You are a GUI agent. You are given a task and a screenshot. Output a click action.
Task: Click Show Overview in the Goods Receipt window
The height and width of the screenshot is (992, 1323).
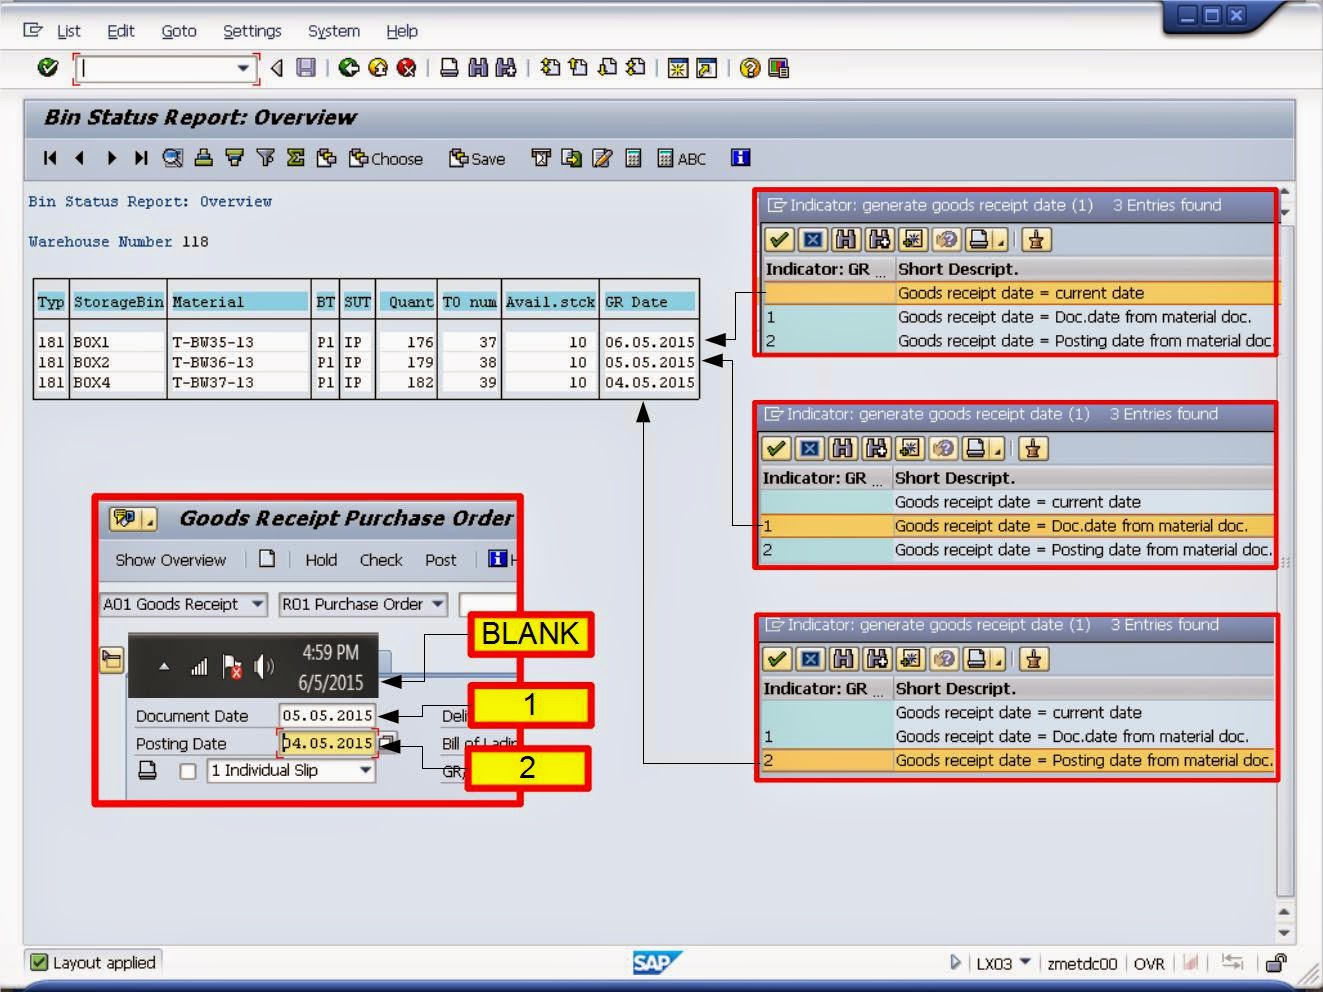pyautogui.click(x=170, y=560)
